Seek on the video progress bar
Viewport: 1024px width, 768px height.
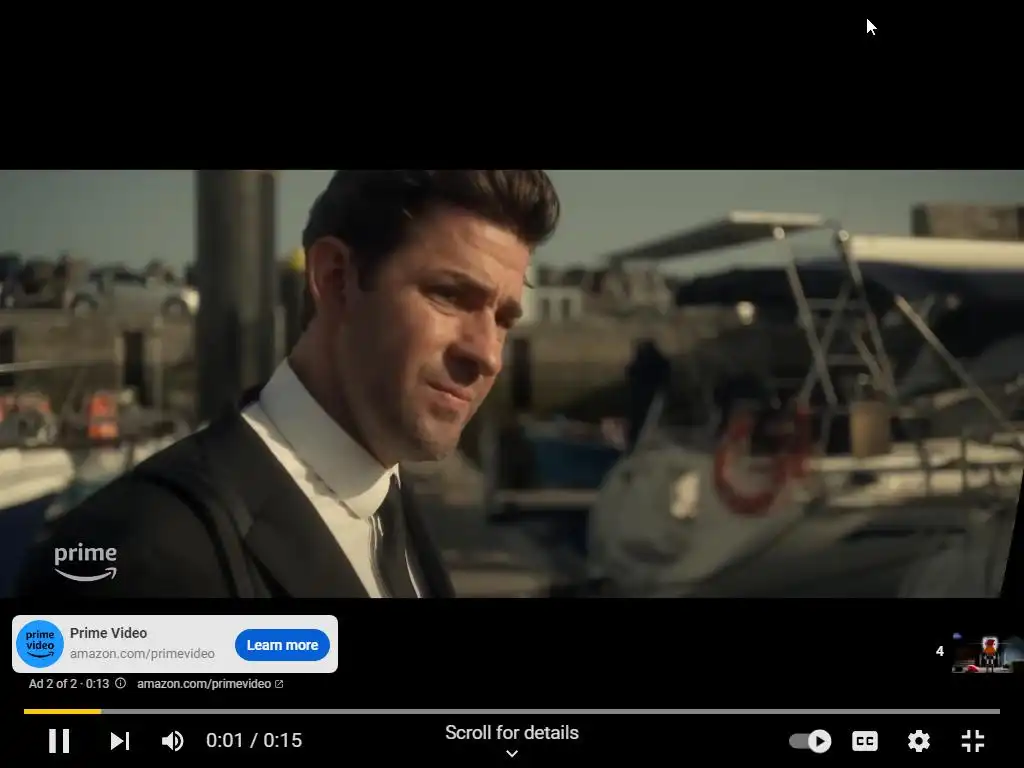click(511, 711)
